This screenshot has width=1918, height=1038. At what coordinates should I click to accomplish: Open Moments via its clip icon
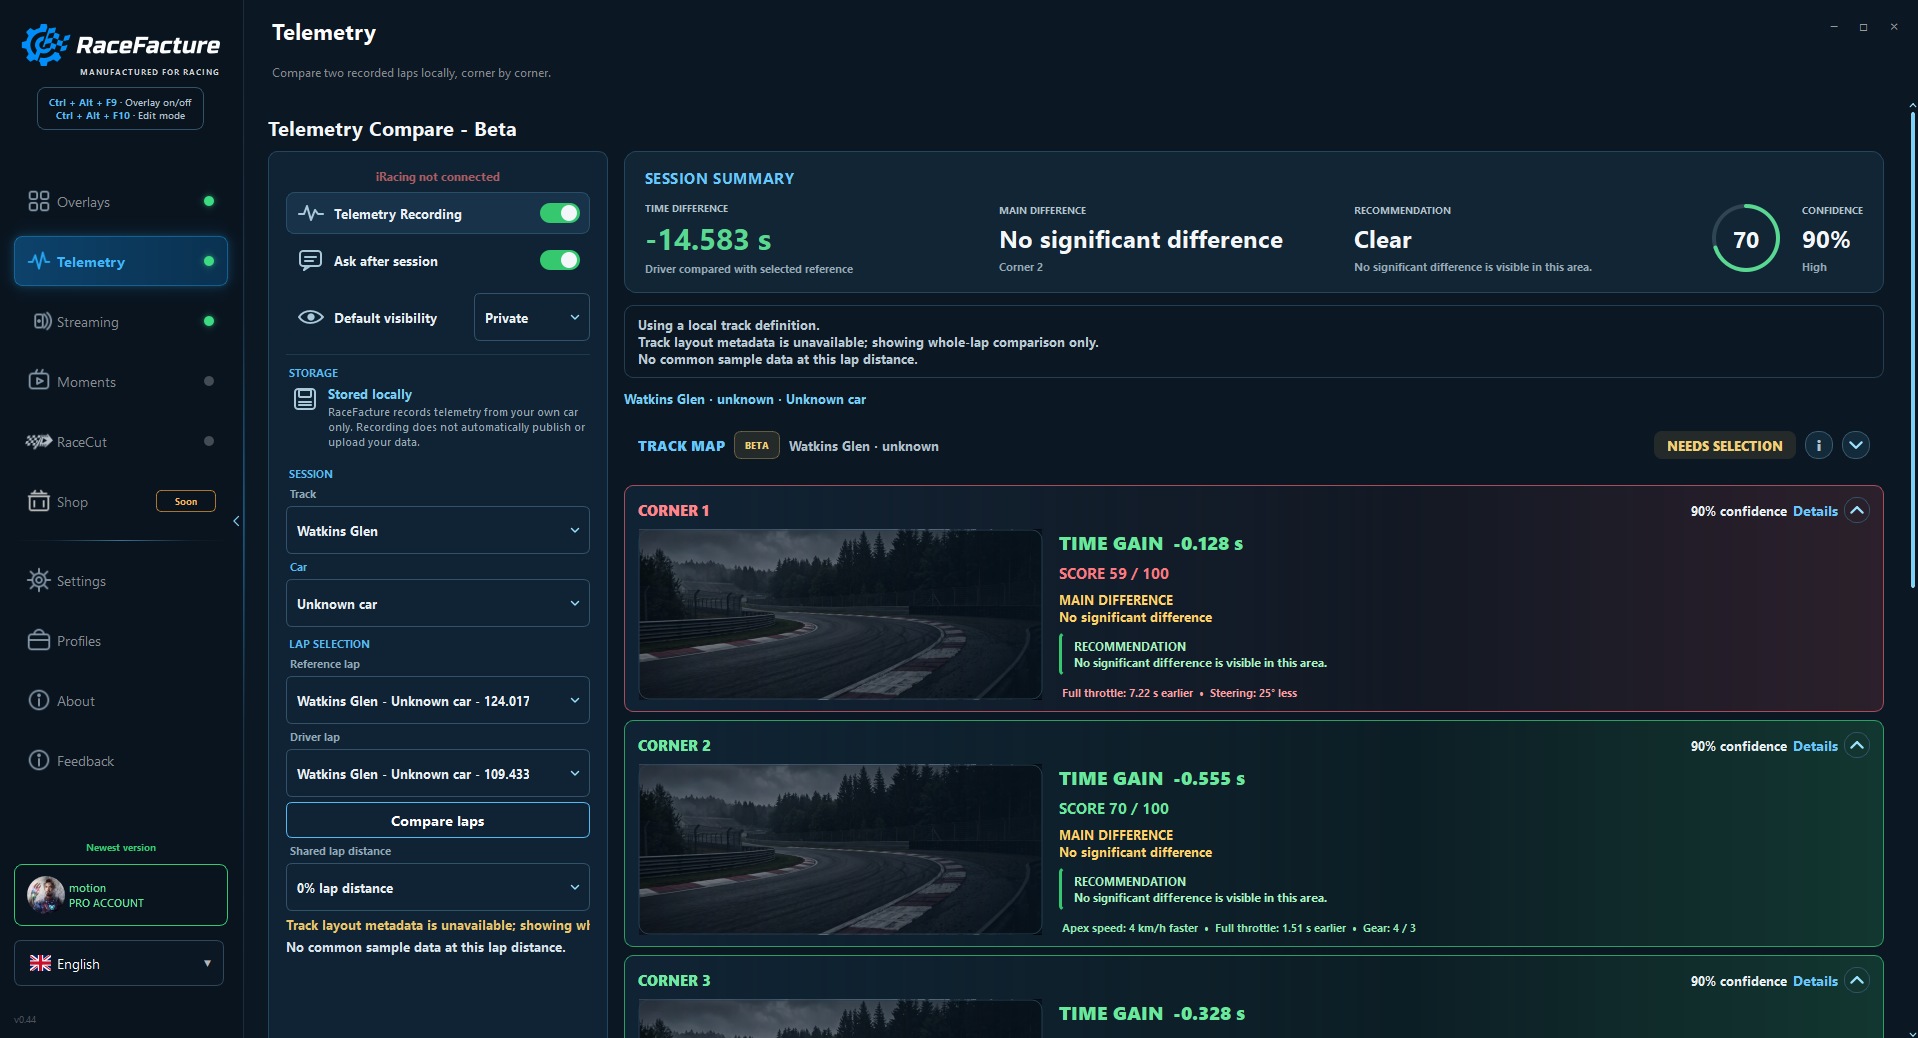(x=39, y=380)
